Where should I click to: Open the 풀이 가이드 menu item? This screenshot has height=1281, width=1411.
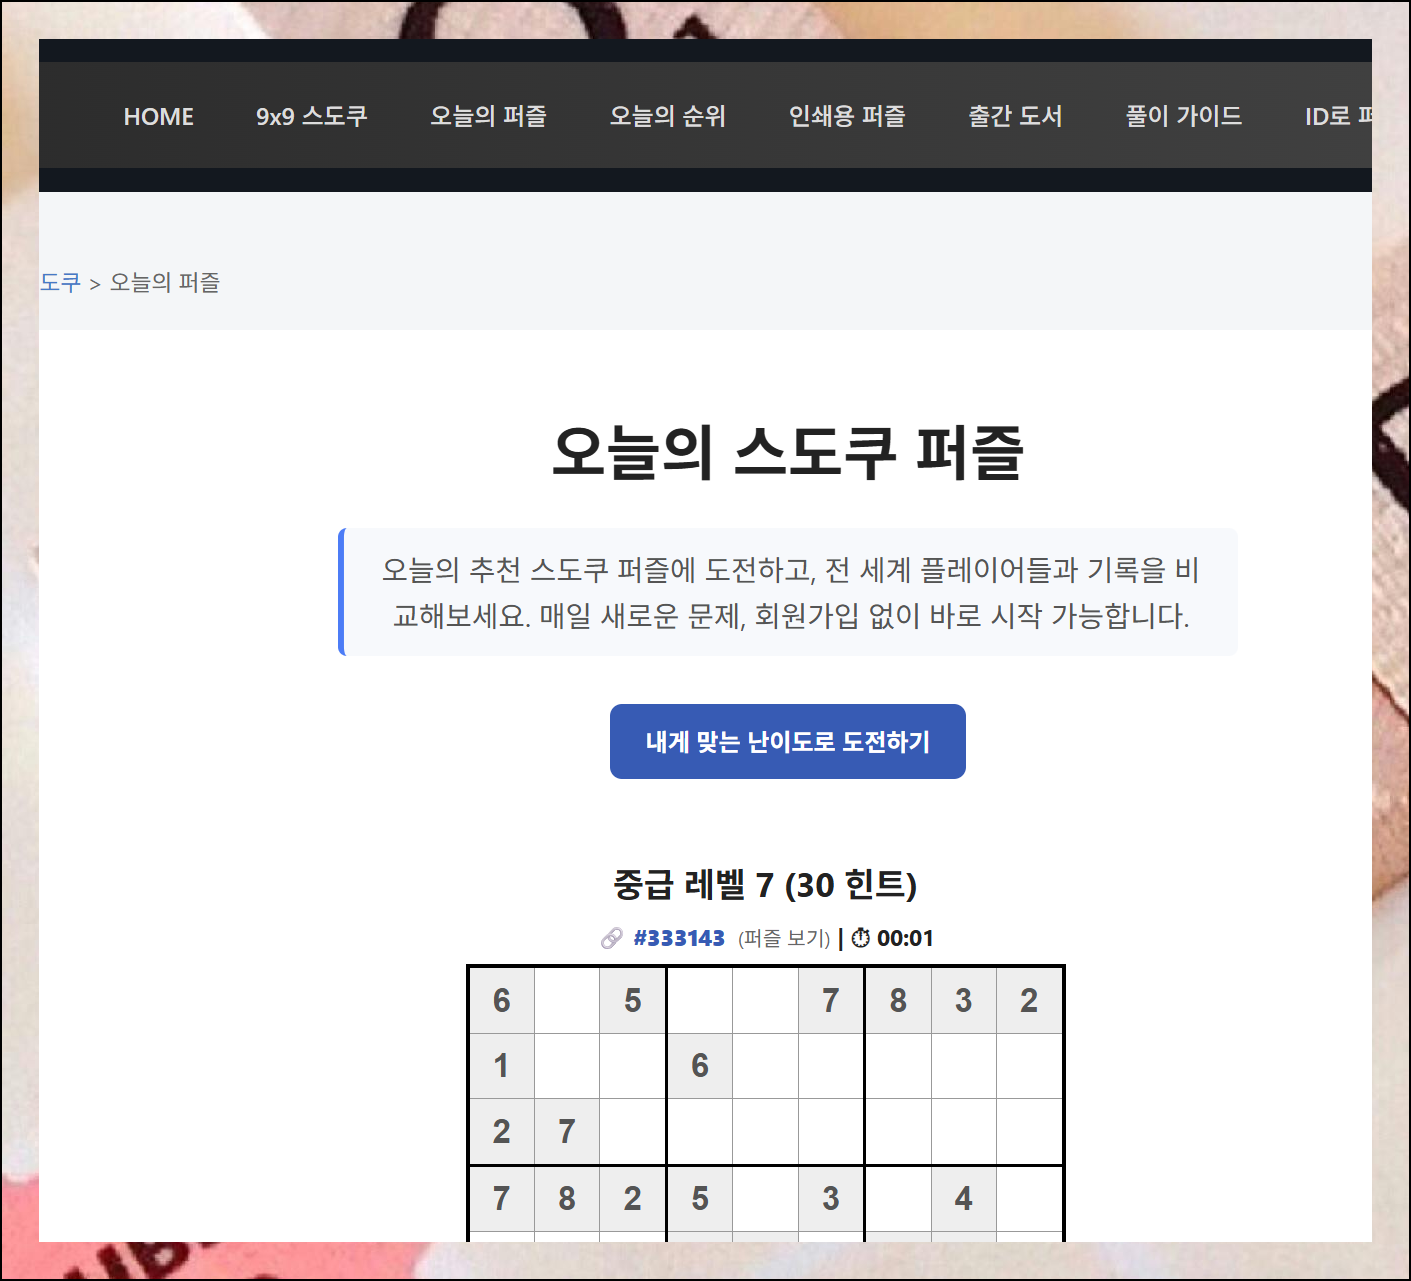(x=1184, y=116)
